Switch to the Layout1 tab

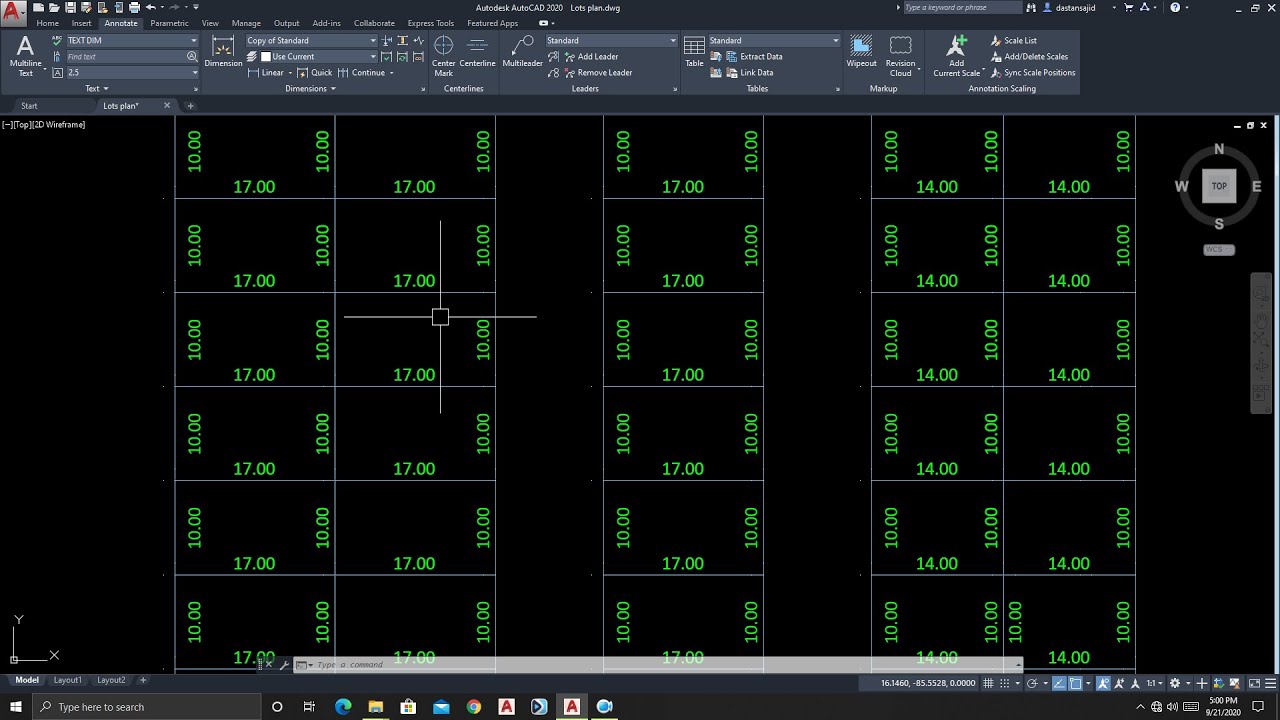pyautogui.click(x=68, y=680)
